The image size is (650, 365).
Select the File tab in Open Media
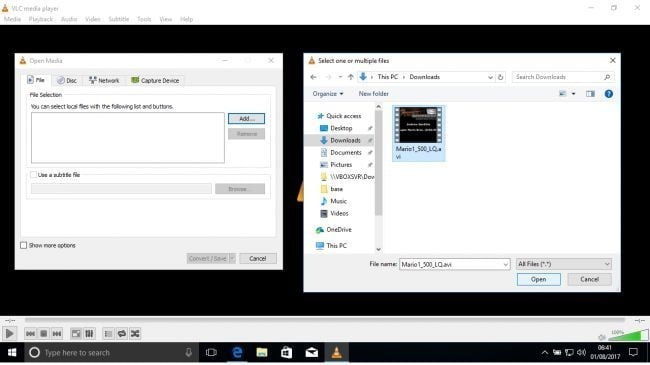36,80
